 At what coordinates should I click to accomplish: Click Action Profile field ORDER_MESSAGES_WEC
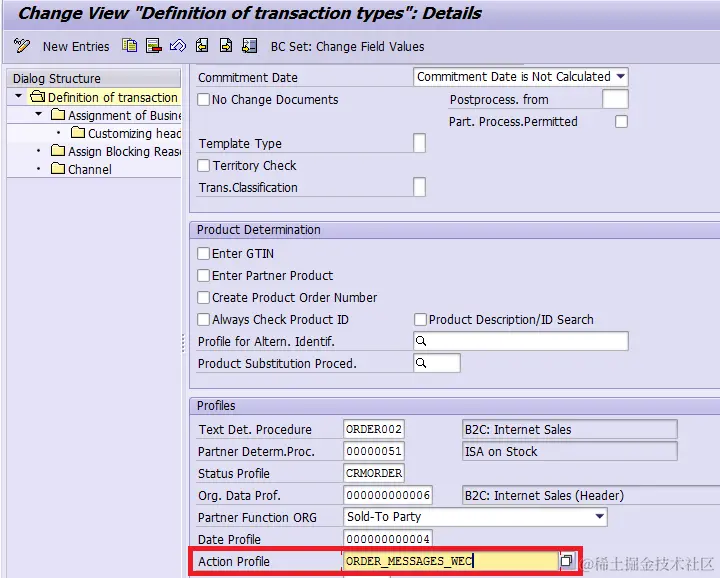[450, 561]
